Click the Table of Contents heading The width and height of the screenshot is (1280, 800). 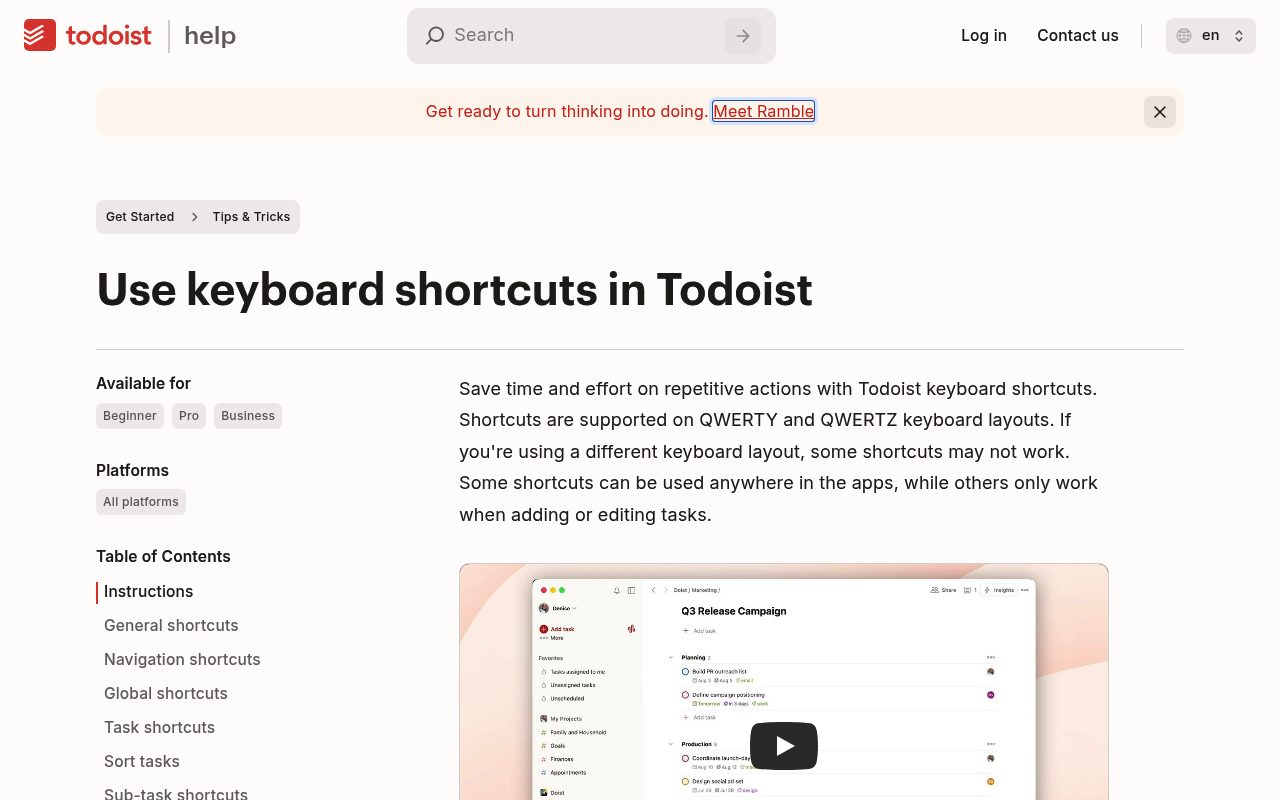(163, 556)
